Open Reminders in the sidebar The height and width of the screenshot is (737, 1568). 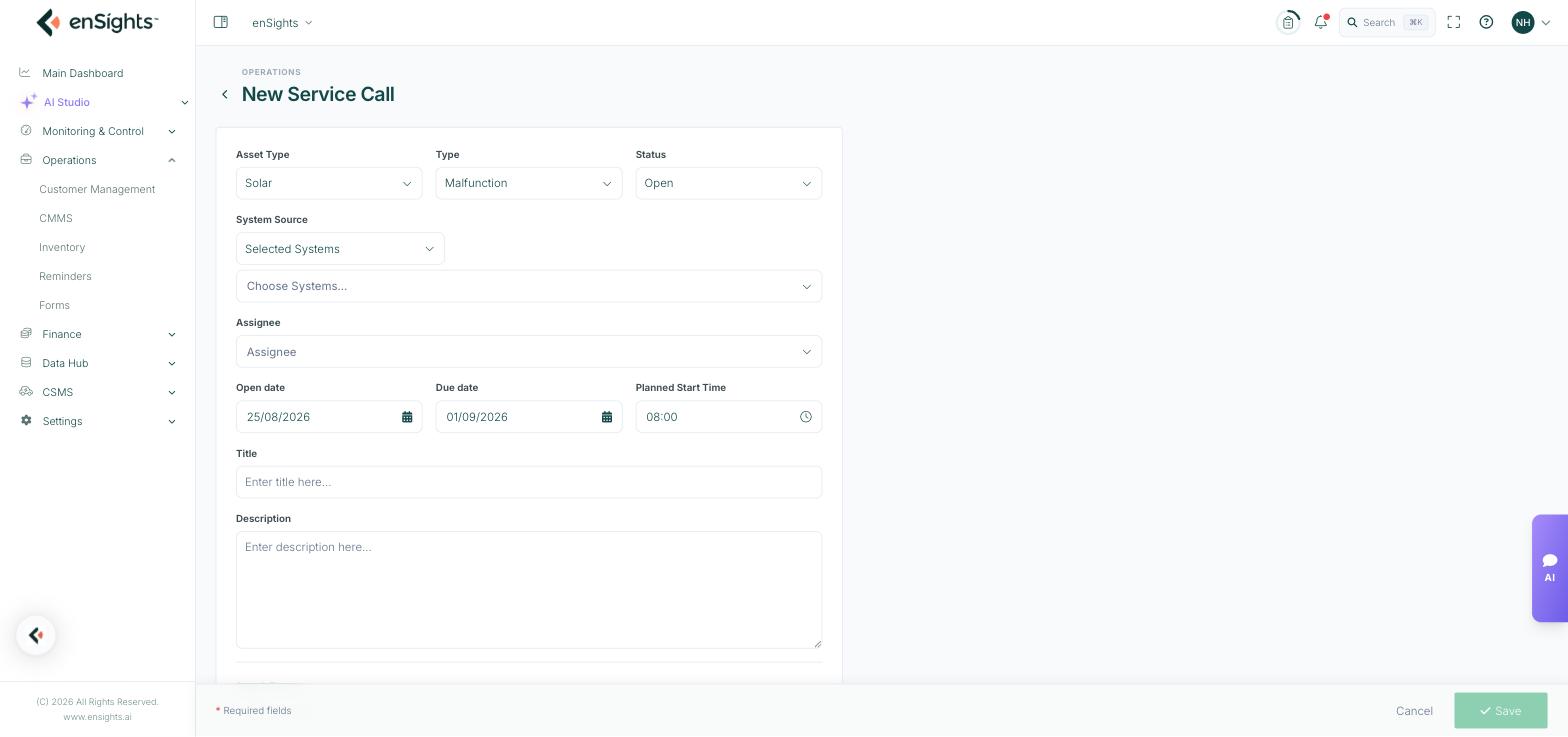coord(65,276)
